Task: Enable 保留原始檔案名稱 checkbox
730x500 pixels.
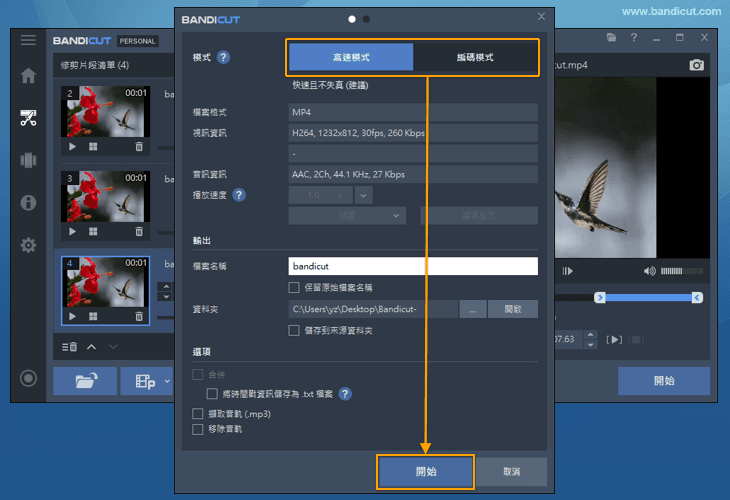Action: pos(294,287)
